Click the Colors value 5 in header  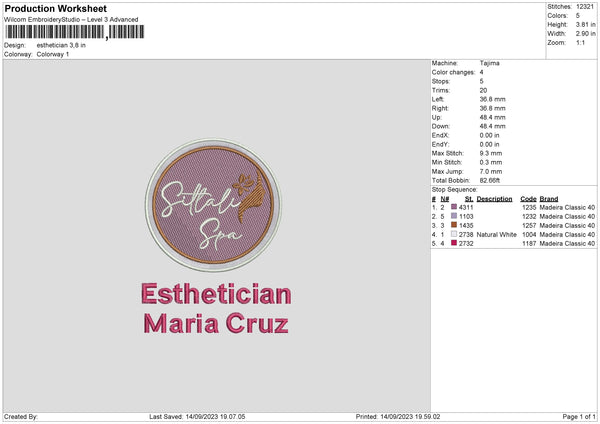coord(578,16)
